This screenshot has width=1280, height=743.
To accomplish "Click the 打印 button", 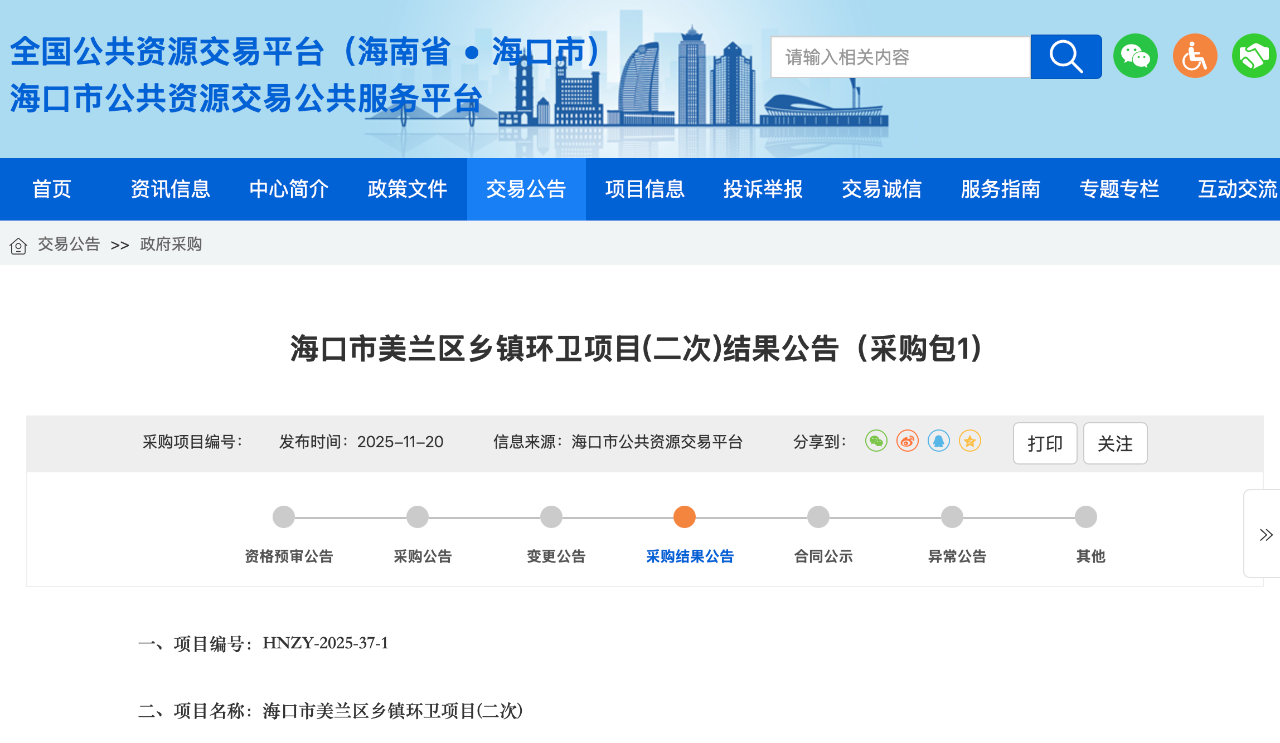I will pos(1045,443).
